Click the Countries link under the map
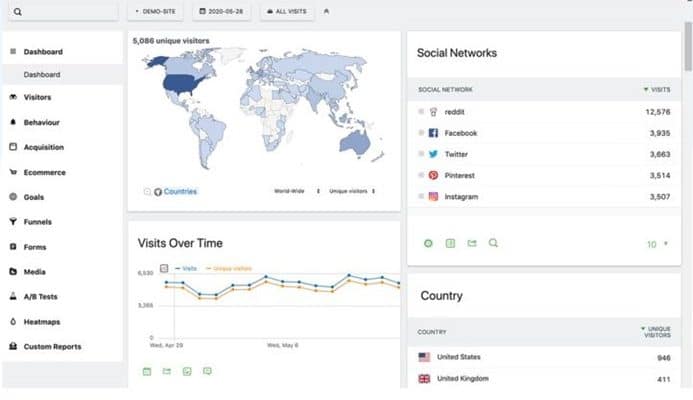Viewport: 693px width, 400px height. click(180, 191)
